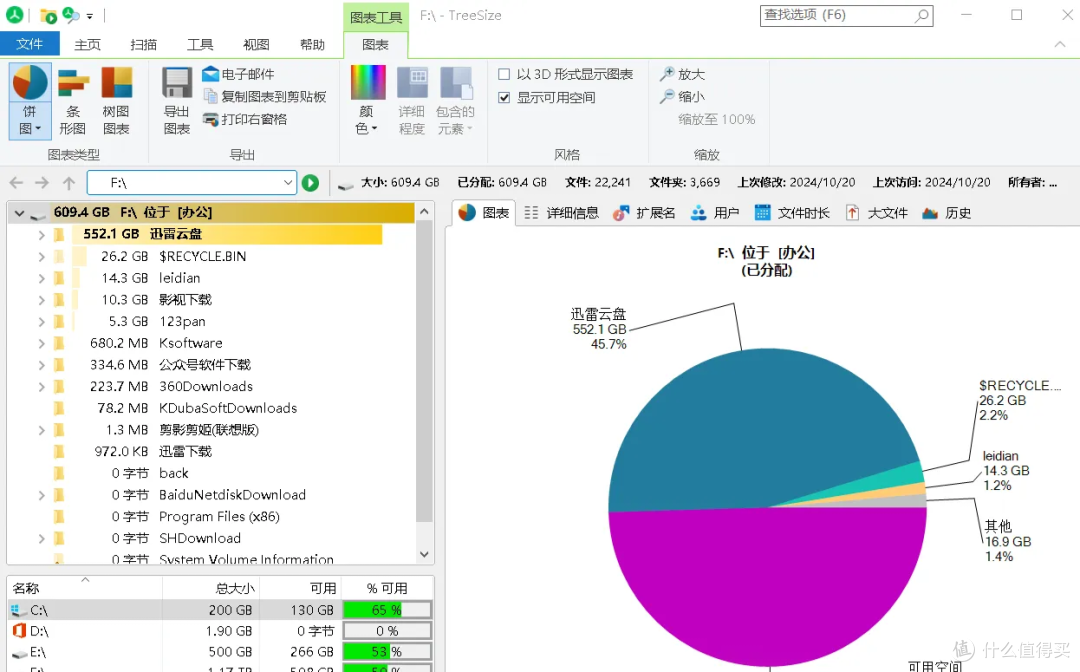The height and width of the screenshot is (672, 1080).
Task: Toggle show free space (显示可用空间) checkbox
Action: click(x=504, y=98)
